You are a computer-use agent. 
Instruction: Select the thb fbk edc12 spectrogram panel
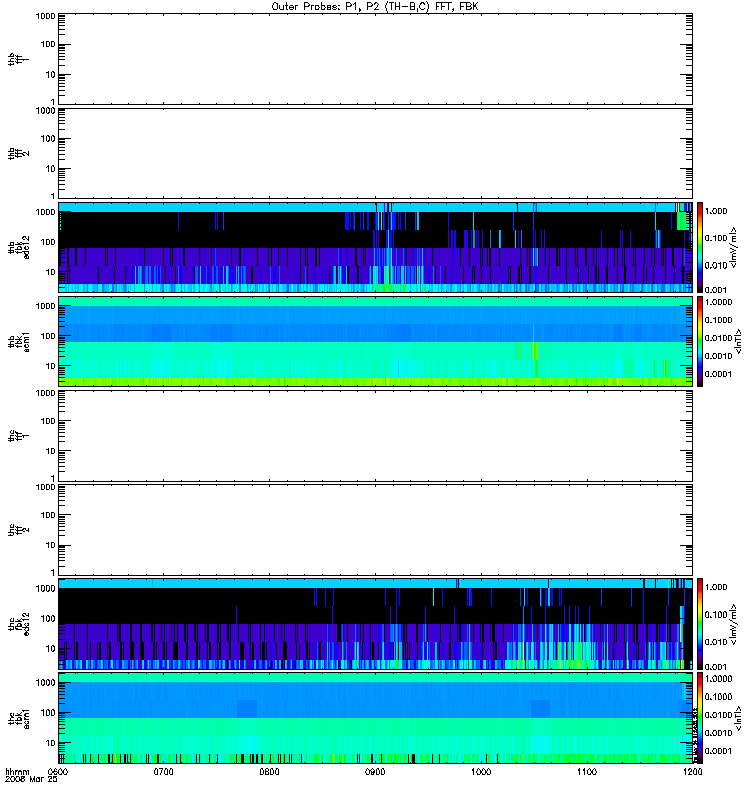click(376, 247)
